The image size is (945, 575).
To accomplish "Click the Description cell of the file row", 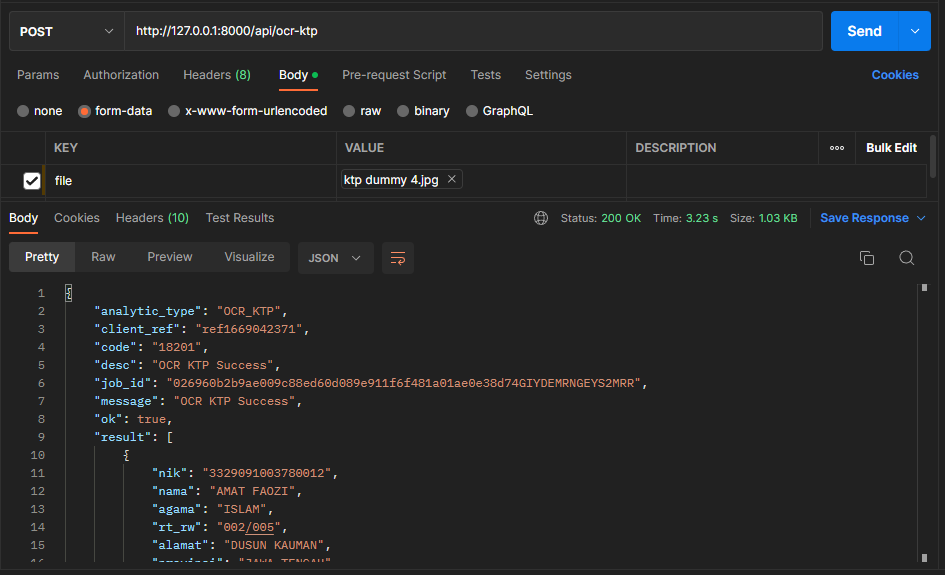I will pyautogui.click(x=776, y=181).
